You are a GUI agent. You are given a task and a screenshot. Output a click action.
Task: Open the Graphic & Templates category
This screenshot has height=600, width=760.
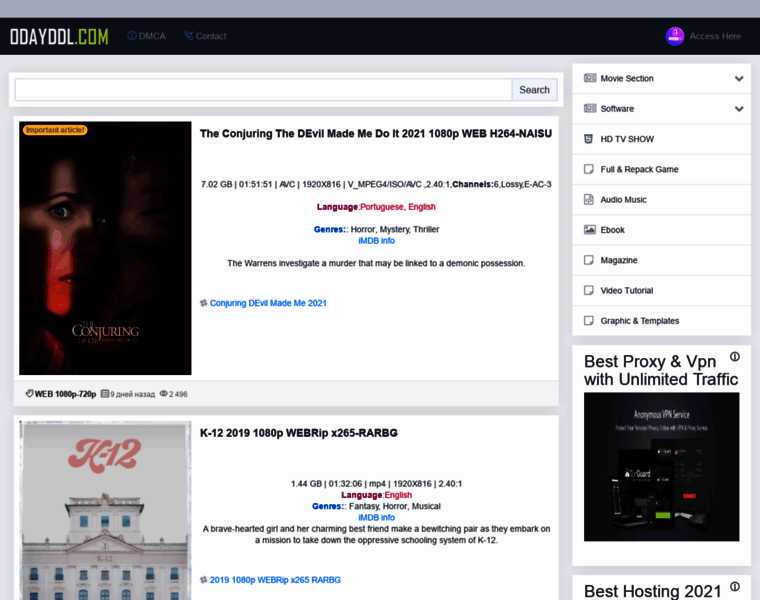pyautogui.click(x=662, y=321)
